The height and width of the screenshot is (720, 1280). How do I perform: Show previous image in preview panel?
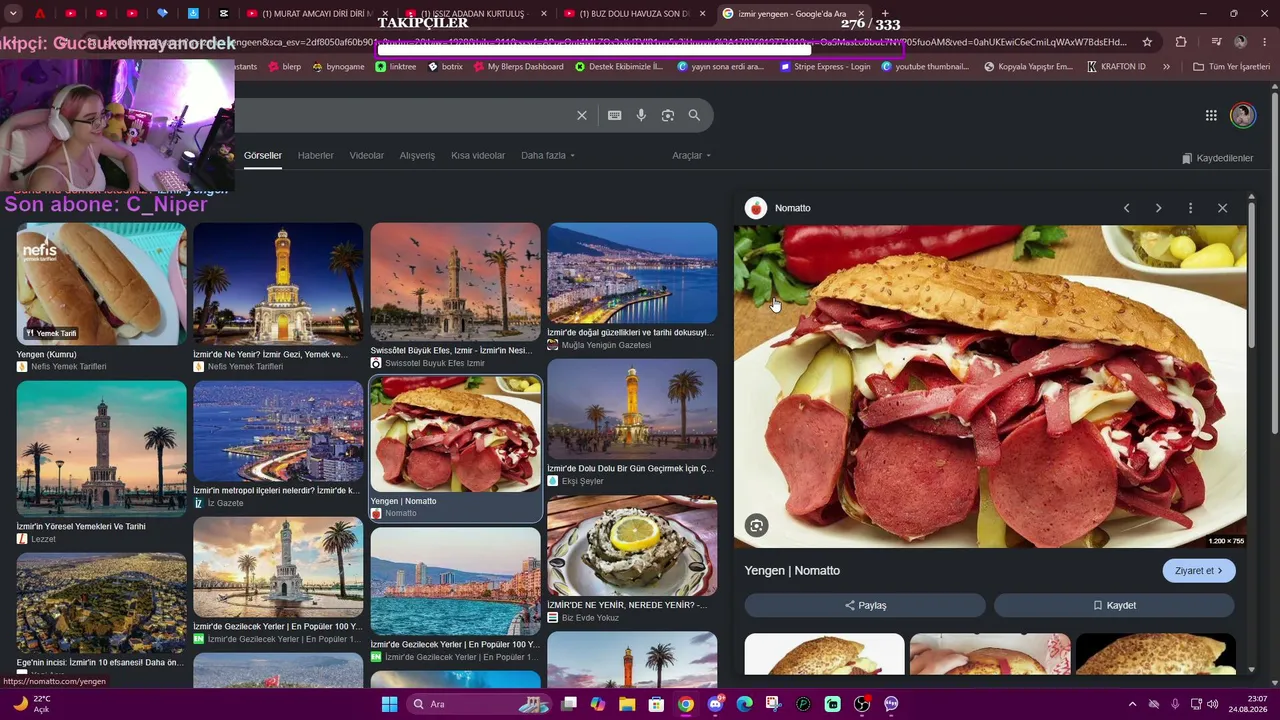(1127, 208)
